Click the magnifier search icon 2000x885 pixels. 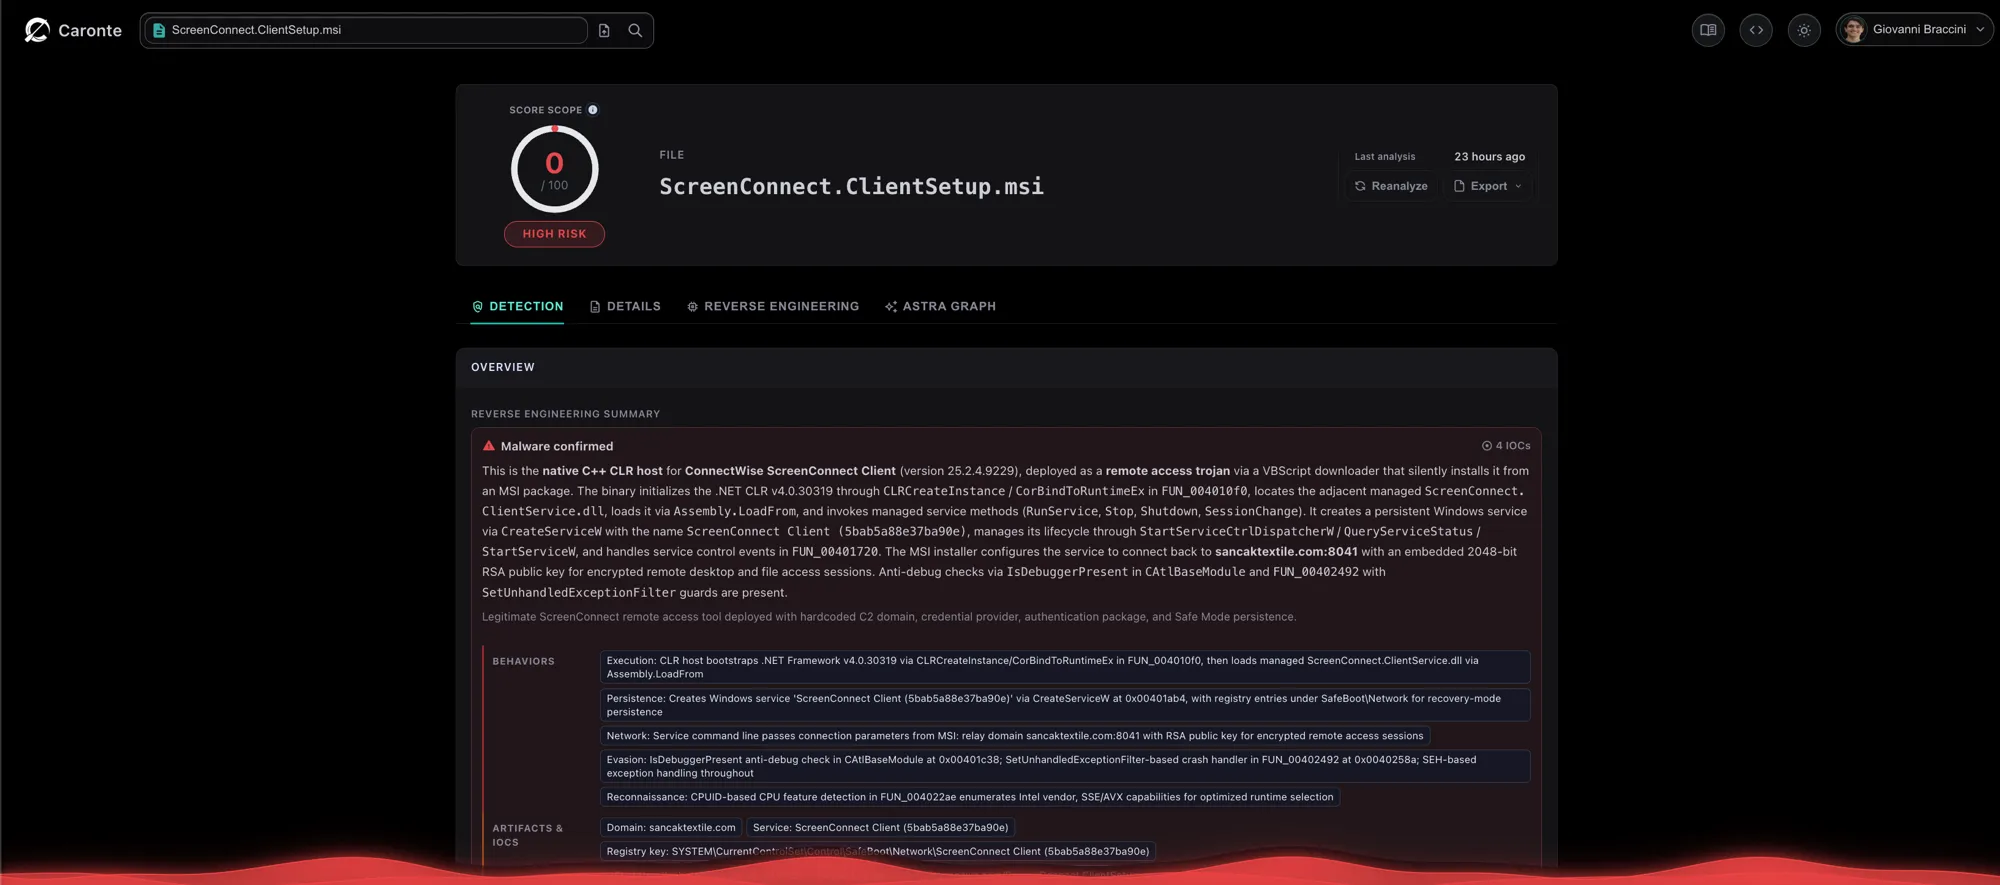635,30
